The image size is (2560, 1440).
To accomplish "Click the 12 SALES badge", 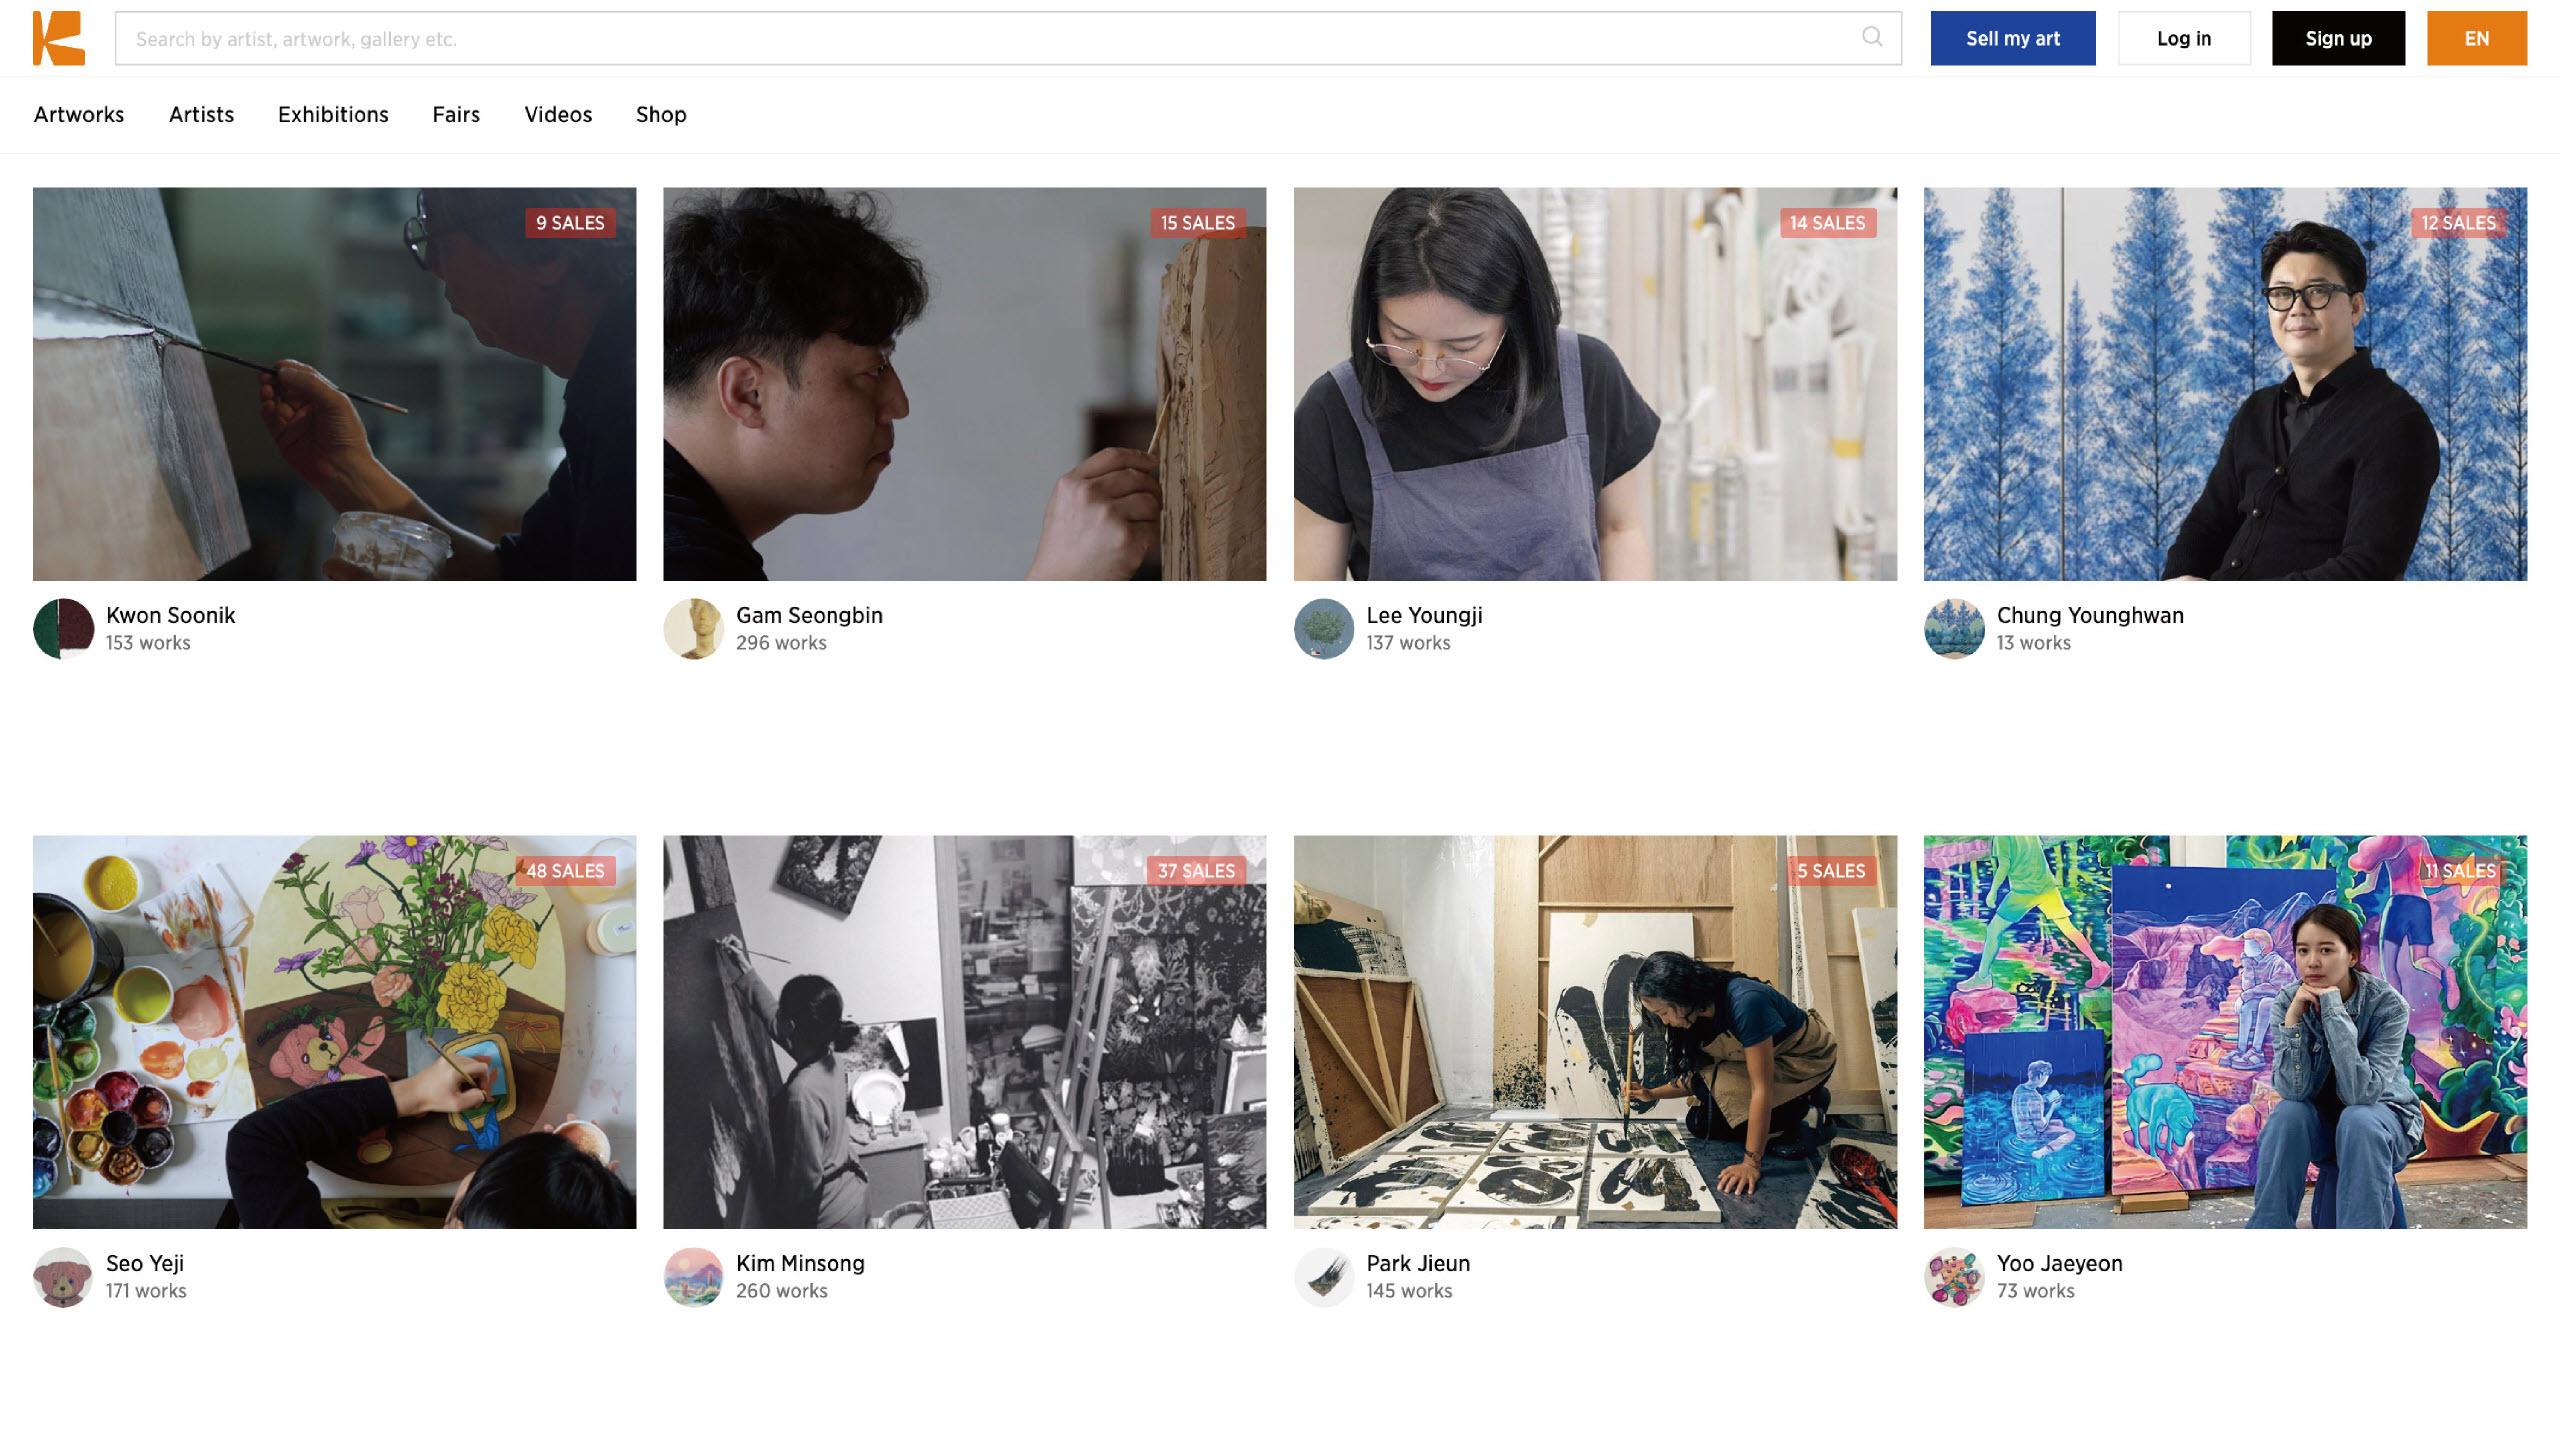I will pos(2458,223).
